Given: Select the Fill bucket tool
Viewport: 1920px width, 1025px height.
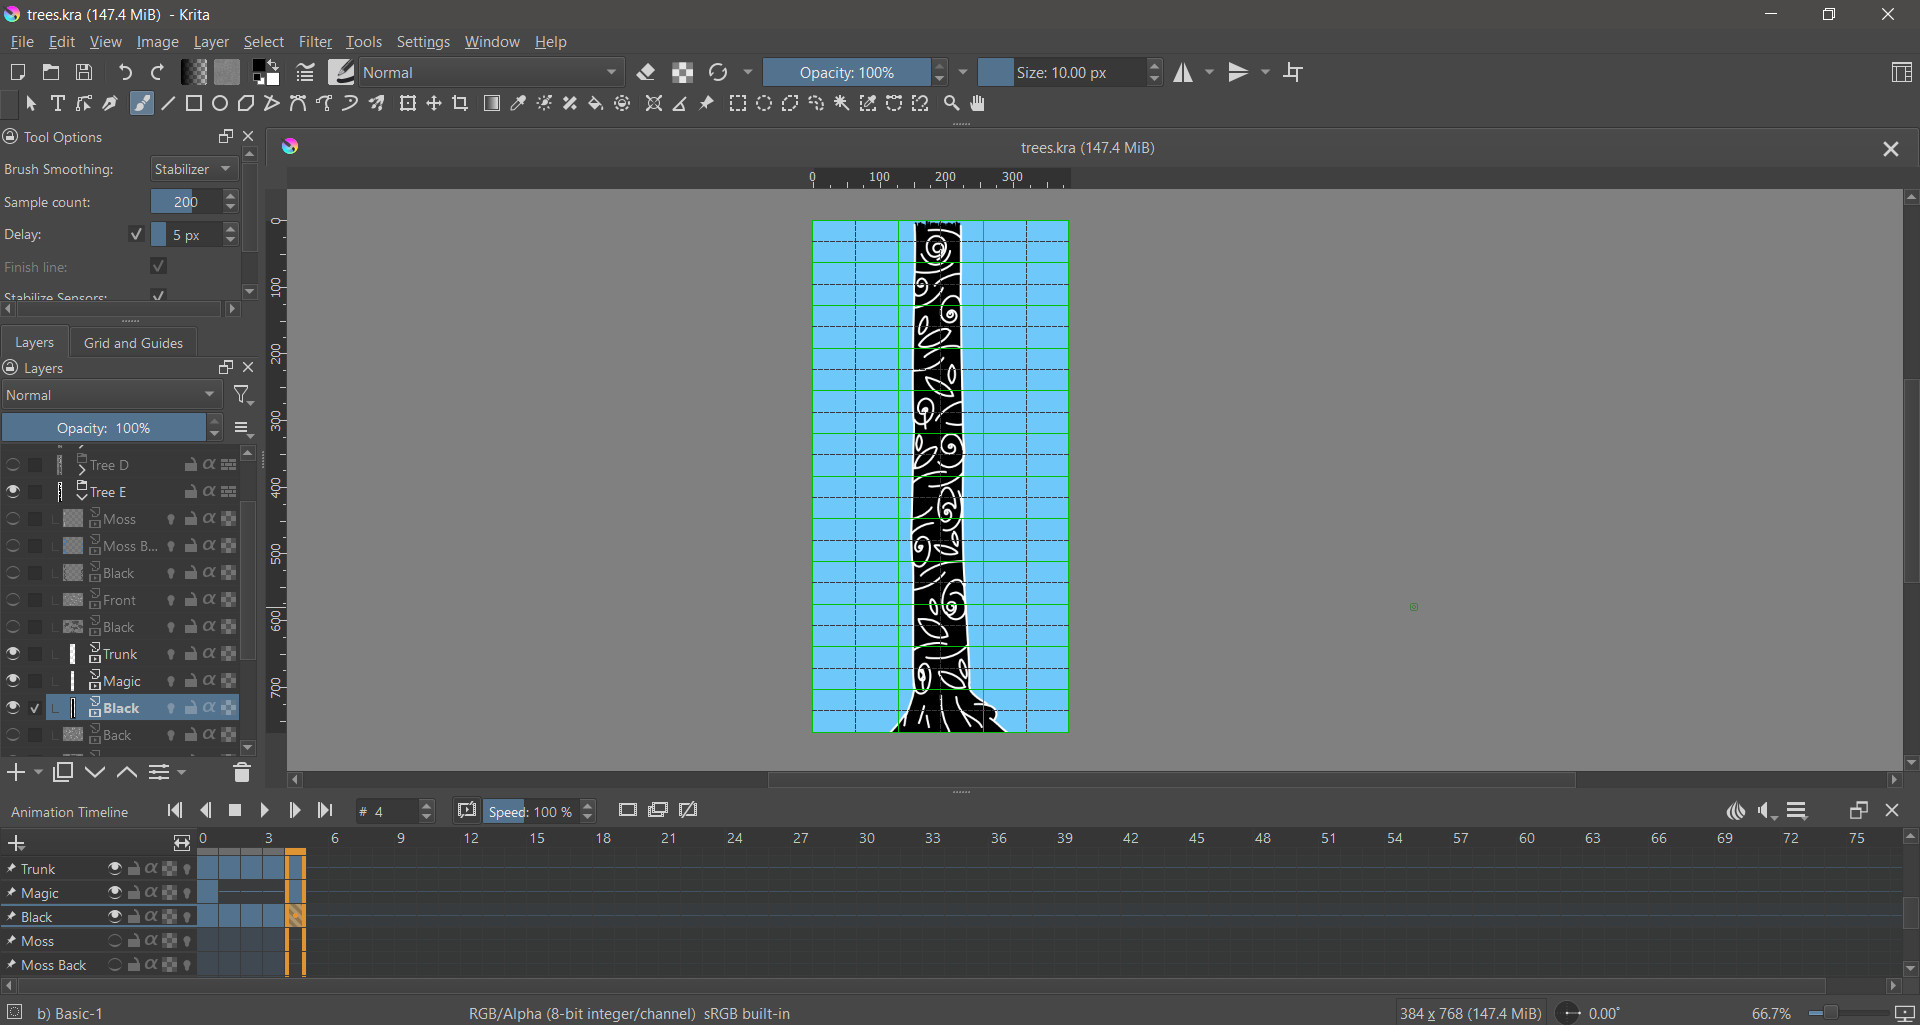Looking at the screenshot, I should point(596,104).
